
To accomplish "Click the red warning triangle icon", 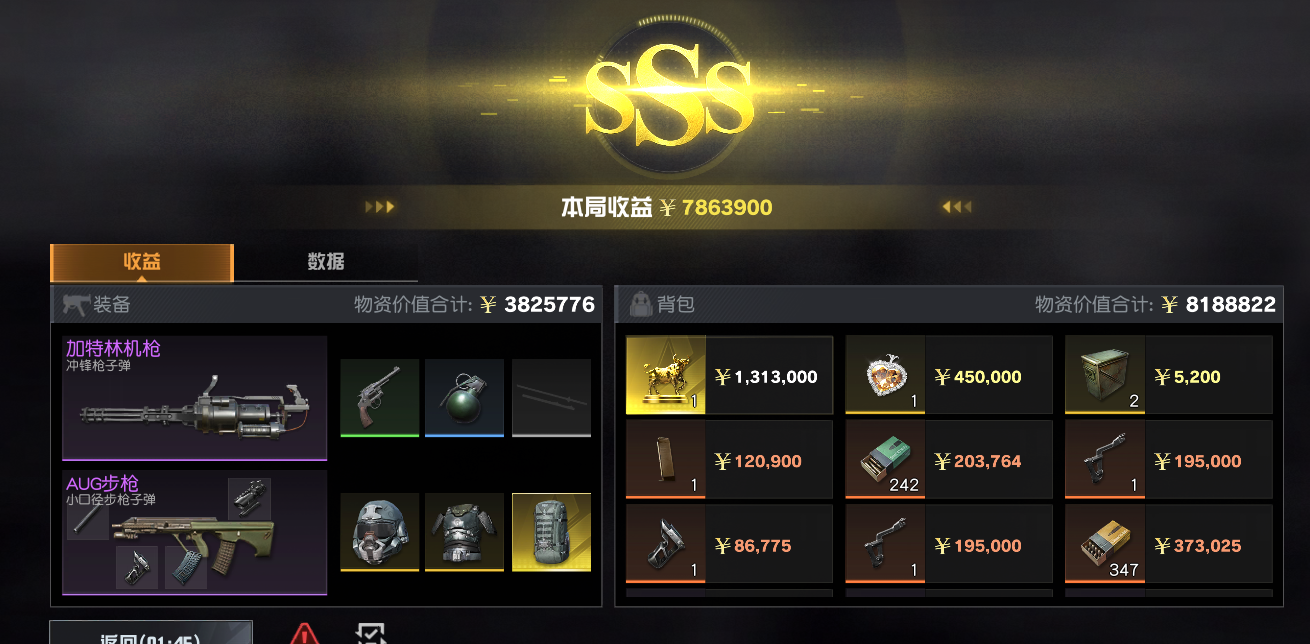I will click(x=304, y=634).
